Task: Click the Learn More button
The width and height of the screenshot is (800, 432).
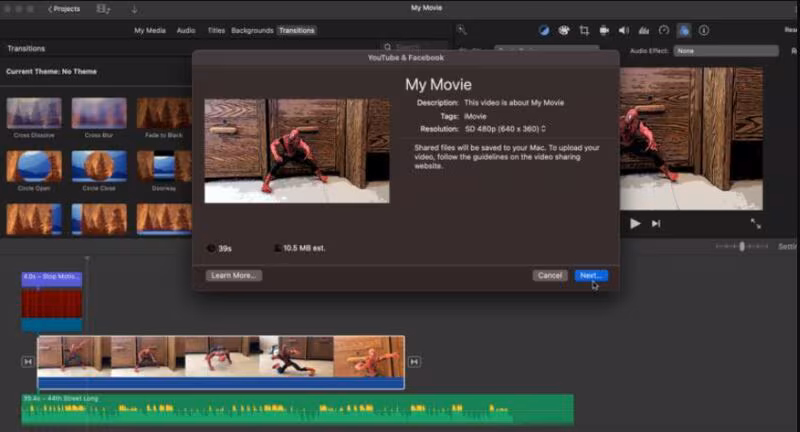Action: click(234, 275)
